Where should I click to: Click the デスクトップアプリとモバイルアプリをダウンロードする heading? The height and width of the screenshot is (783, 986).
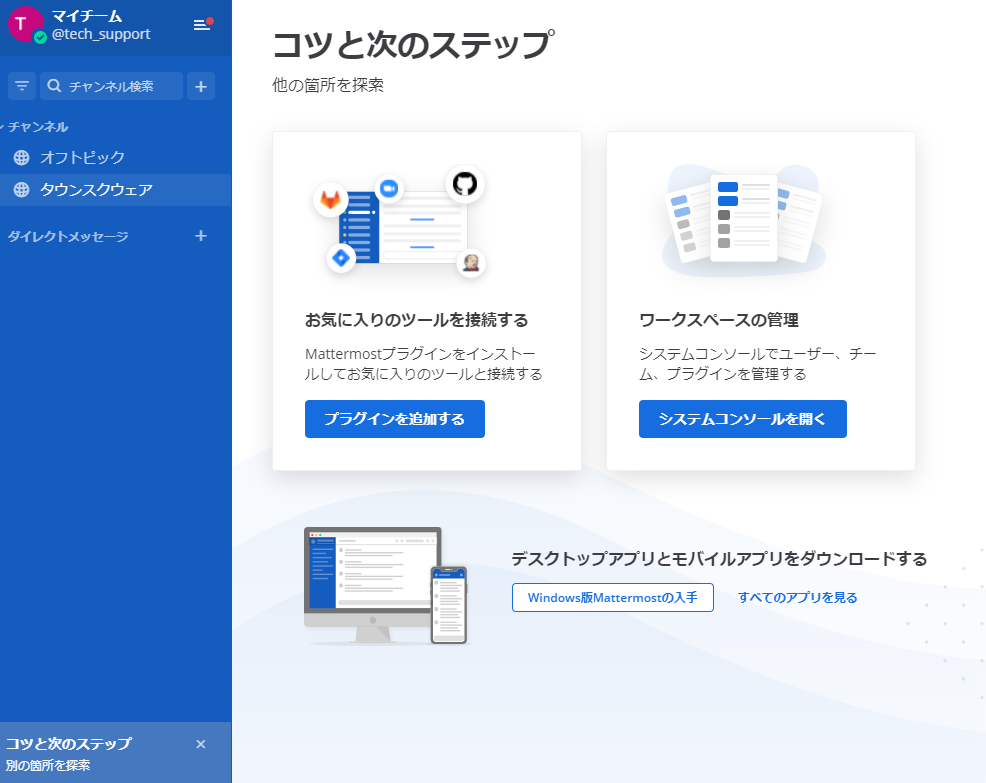719,559
